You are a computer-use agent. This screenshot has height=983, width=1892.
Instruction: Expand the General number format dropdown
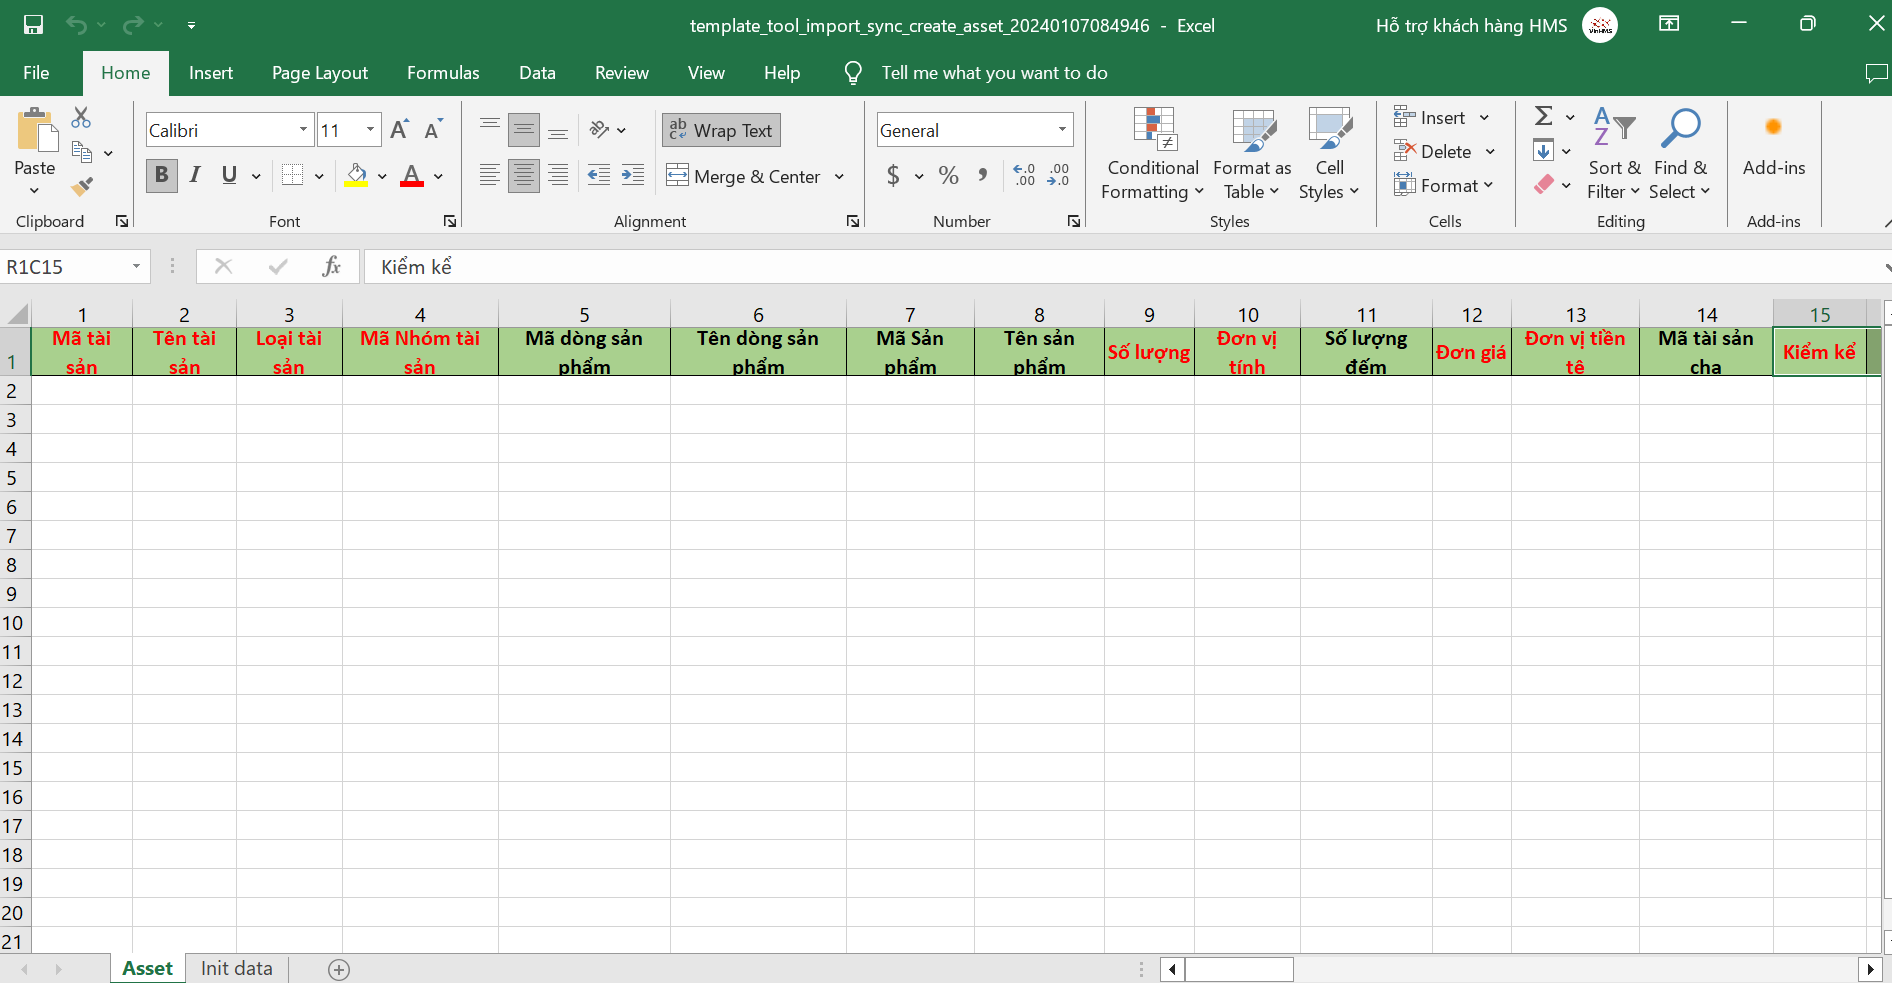coord(1062,130)
